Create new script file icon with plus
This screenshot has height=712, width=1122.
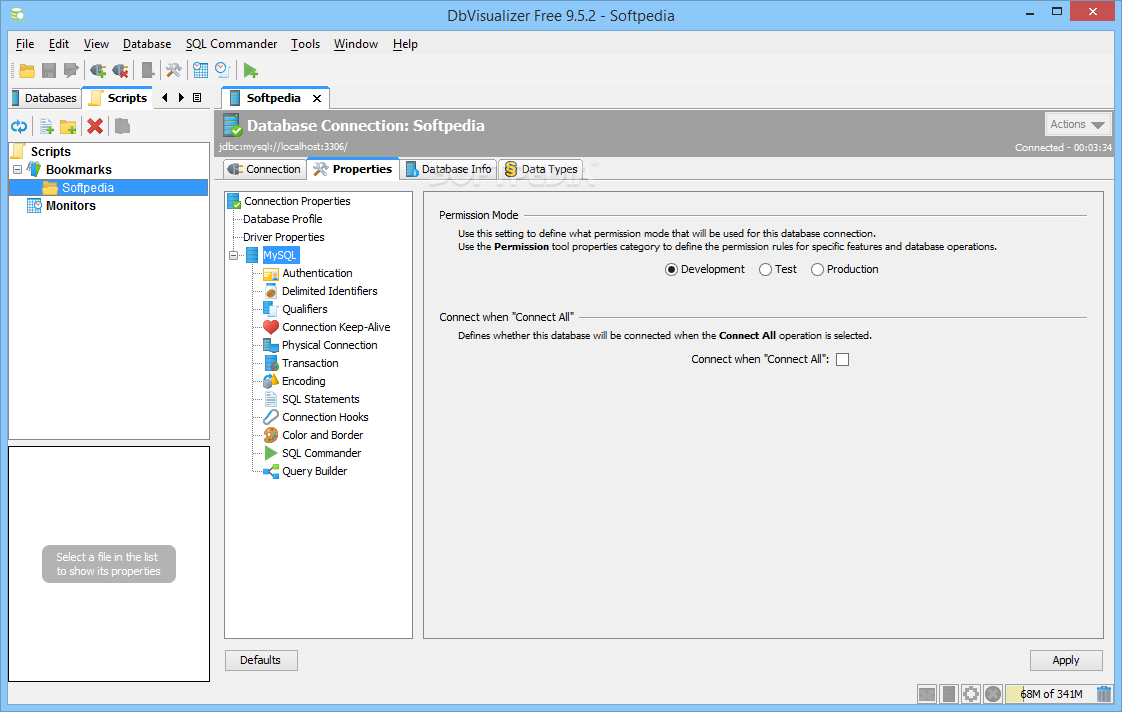point(47,127)
